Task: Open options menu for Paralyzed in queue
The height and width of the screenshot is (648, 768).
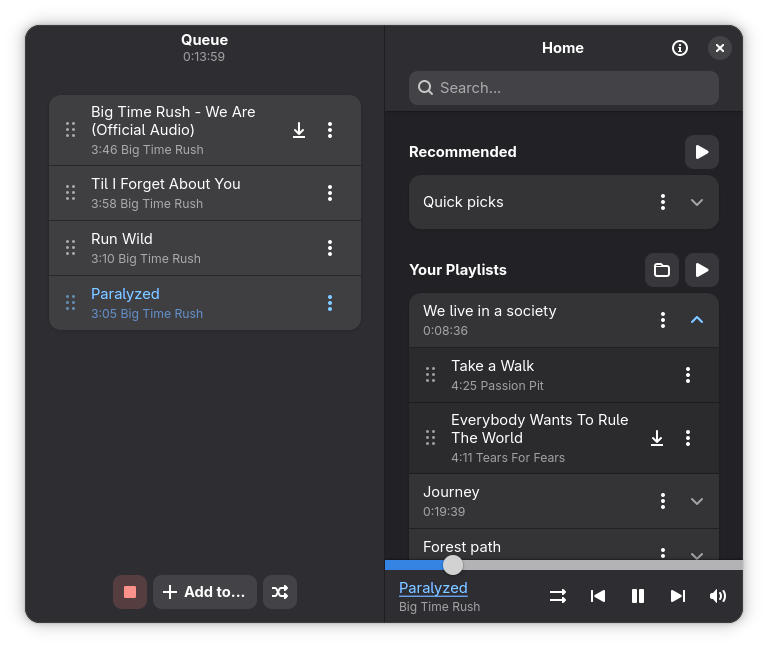Action: (x=330, y=303)
